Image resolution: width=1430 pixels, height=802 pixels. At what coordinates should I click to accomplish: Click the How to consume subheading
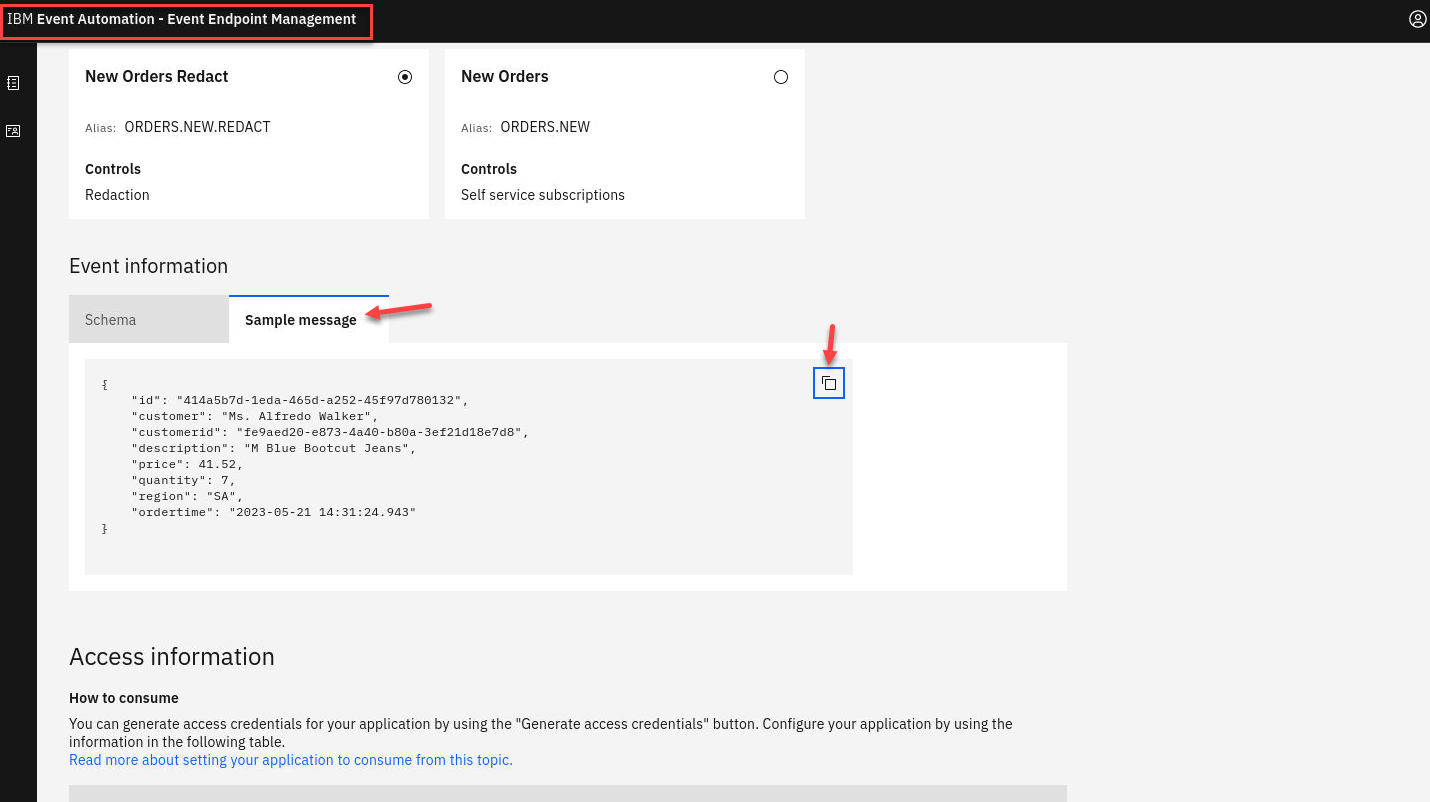(x=124, y=698)
